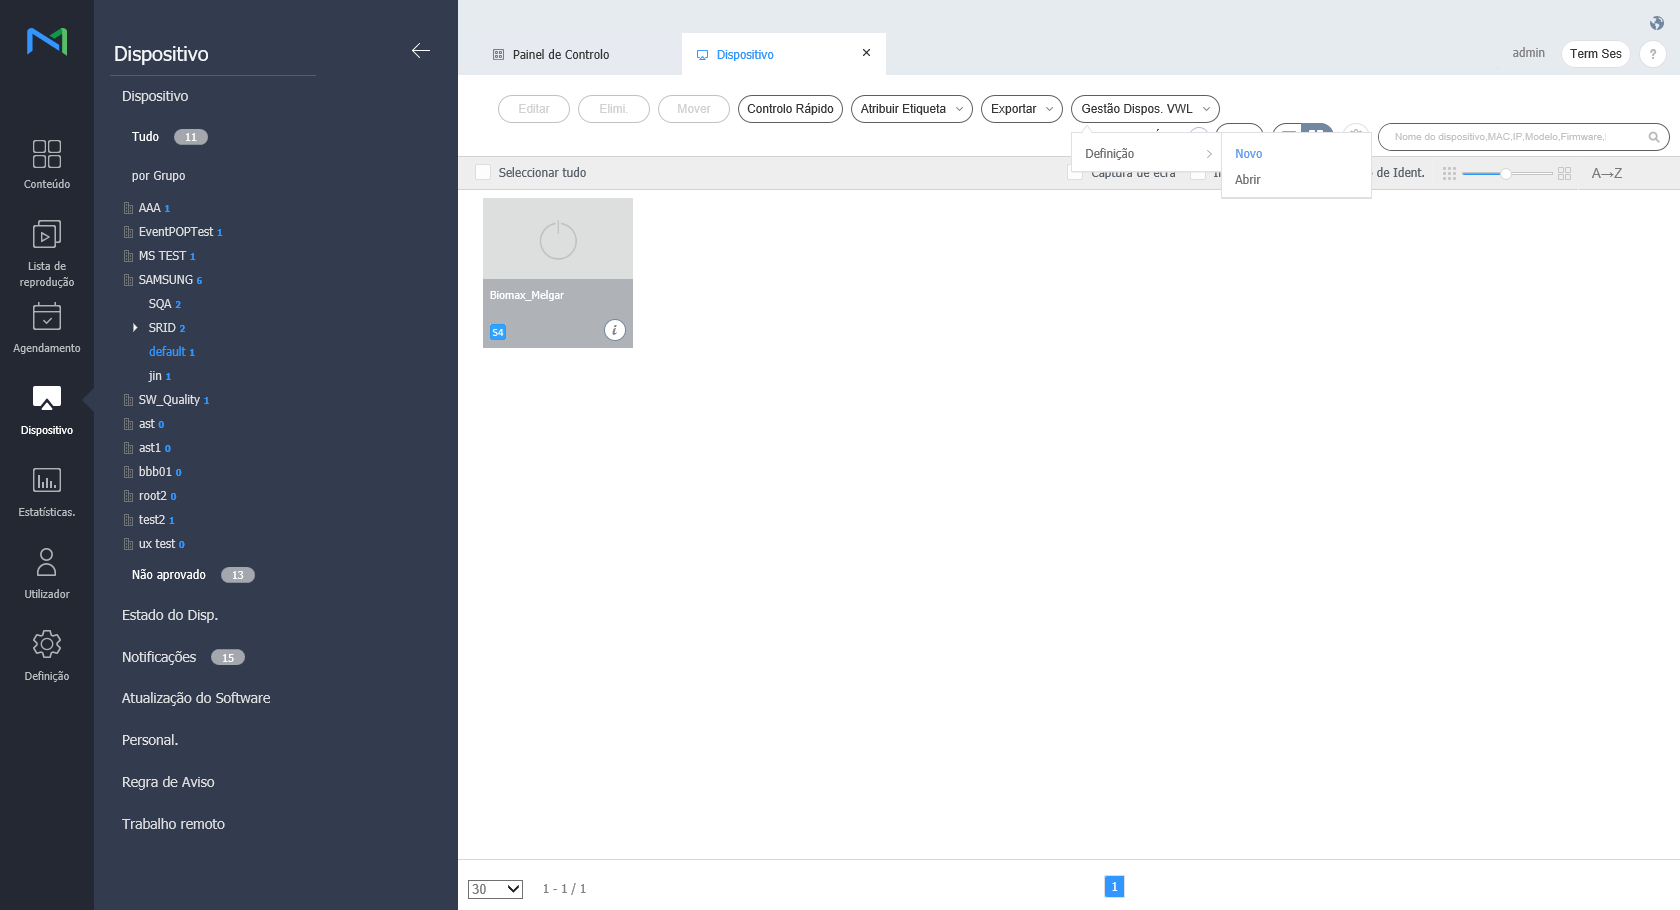This screenshot has height=910, width=1680.
Task: Sort devices with A→Z icon
Action: 1607,173
